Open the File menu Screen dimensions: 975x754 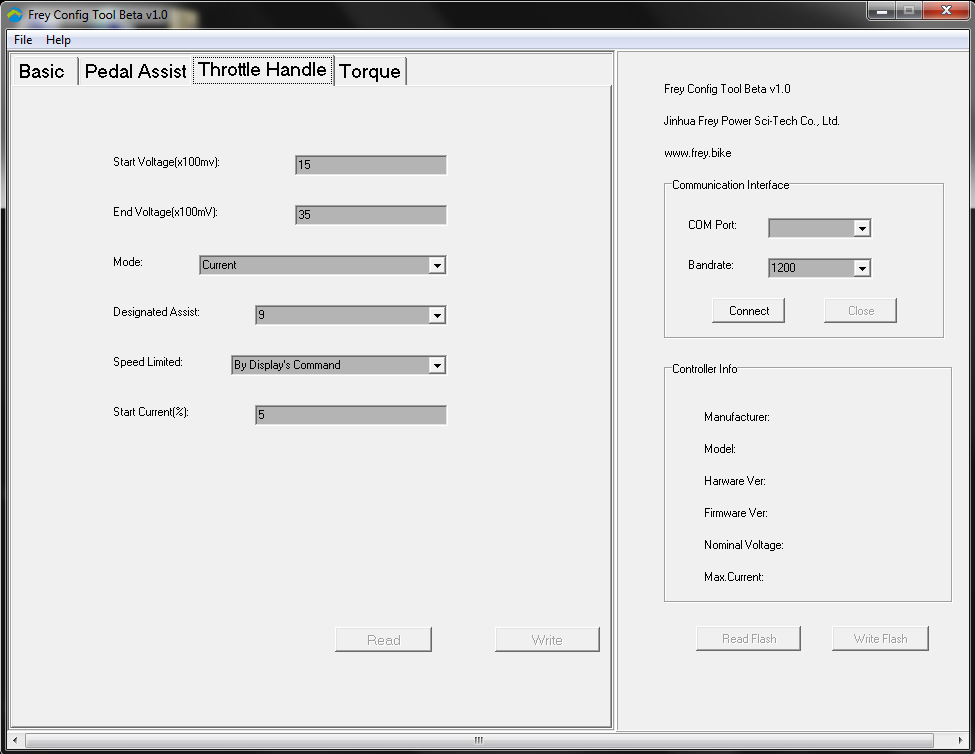pyautogui.click(x=22, y=39)
